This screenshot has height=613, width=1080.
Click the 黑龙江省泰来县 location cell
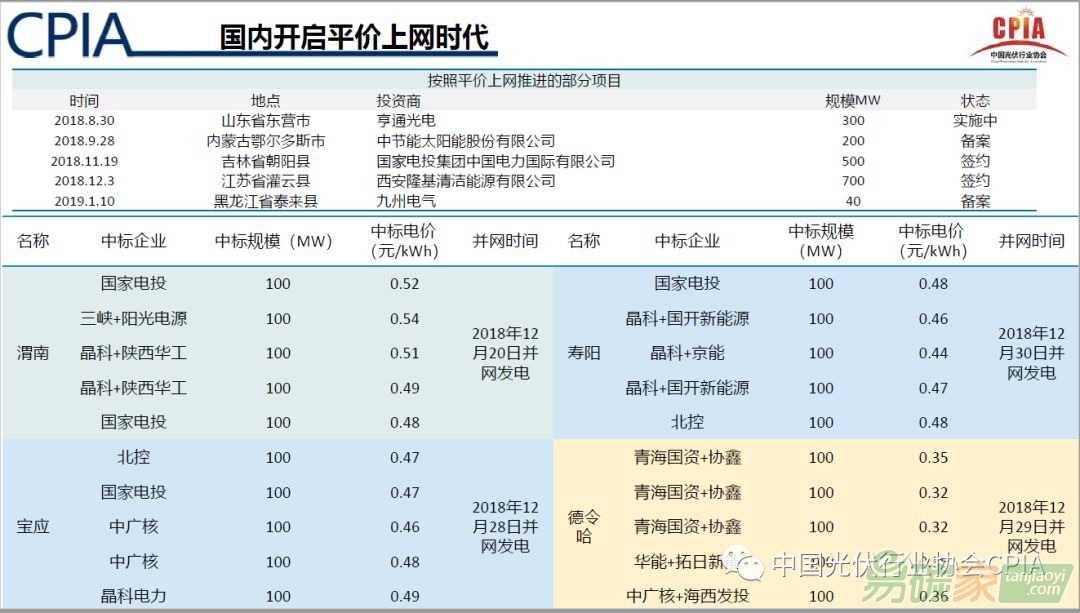(x=265, y=201)
